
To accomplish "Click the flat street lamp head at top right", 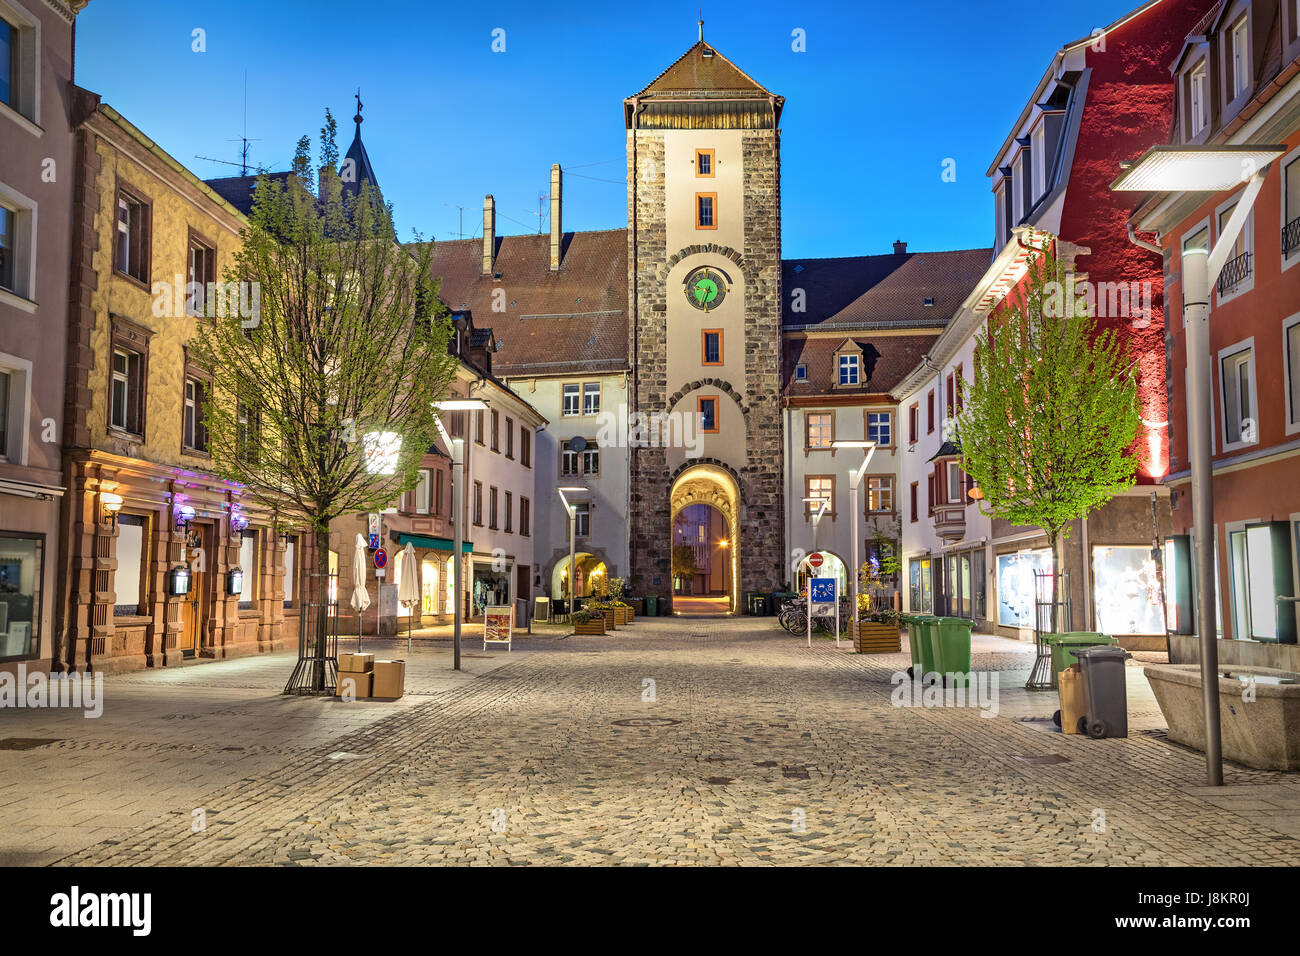I will (x=1196, y=169).
